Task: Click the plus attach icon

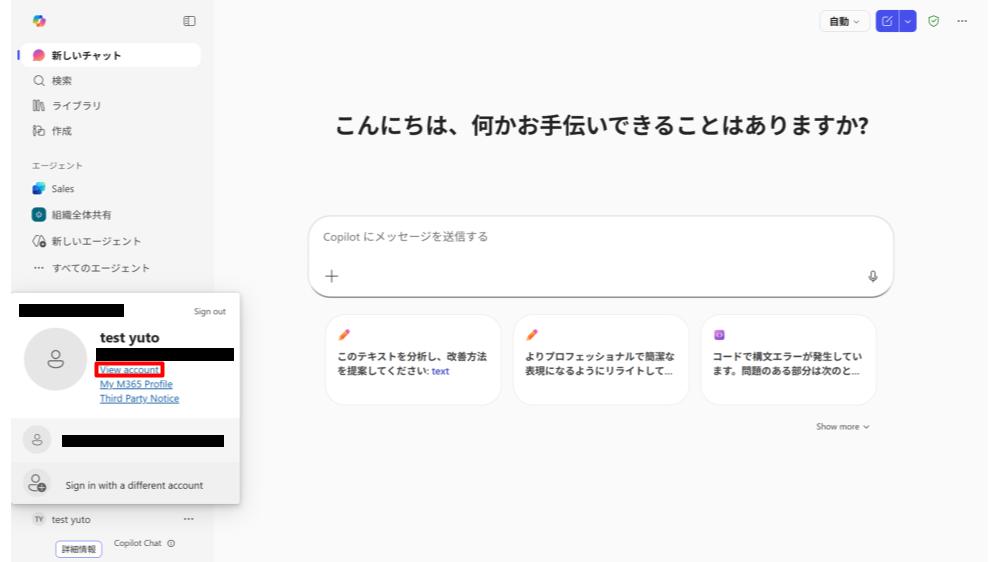Action: (x=332, y=276)
